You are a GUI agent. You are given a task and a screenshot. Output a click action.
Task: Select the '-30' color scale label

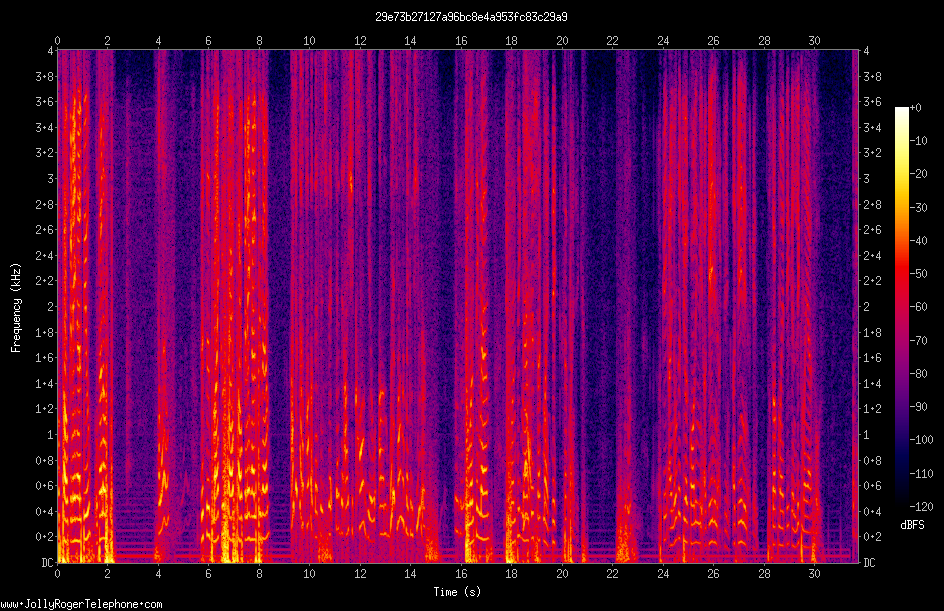pos(919,208)
